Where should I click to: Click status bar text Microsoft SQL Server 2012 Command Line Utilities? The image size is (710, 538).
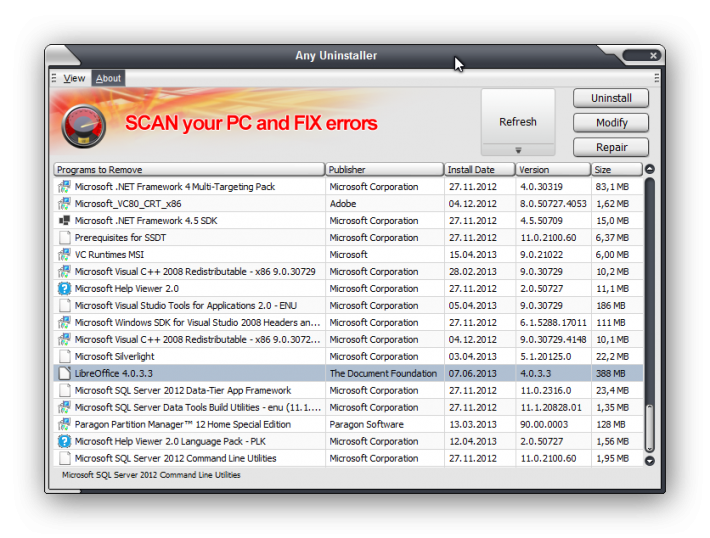click(x=151, y=475)
